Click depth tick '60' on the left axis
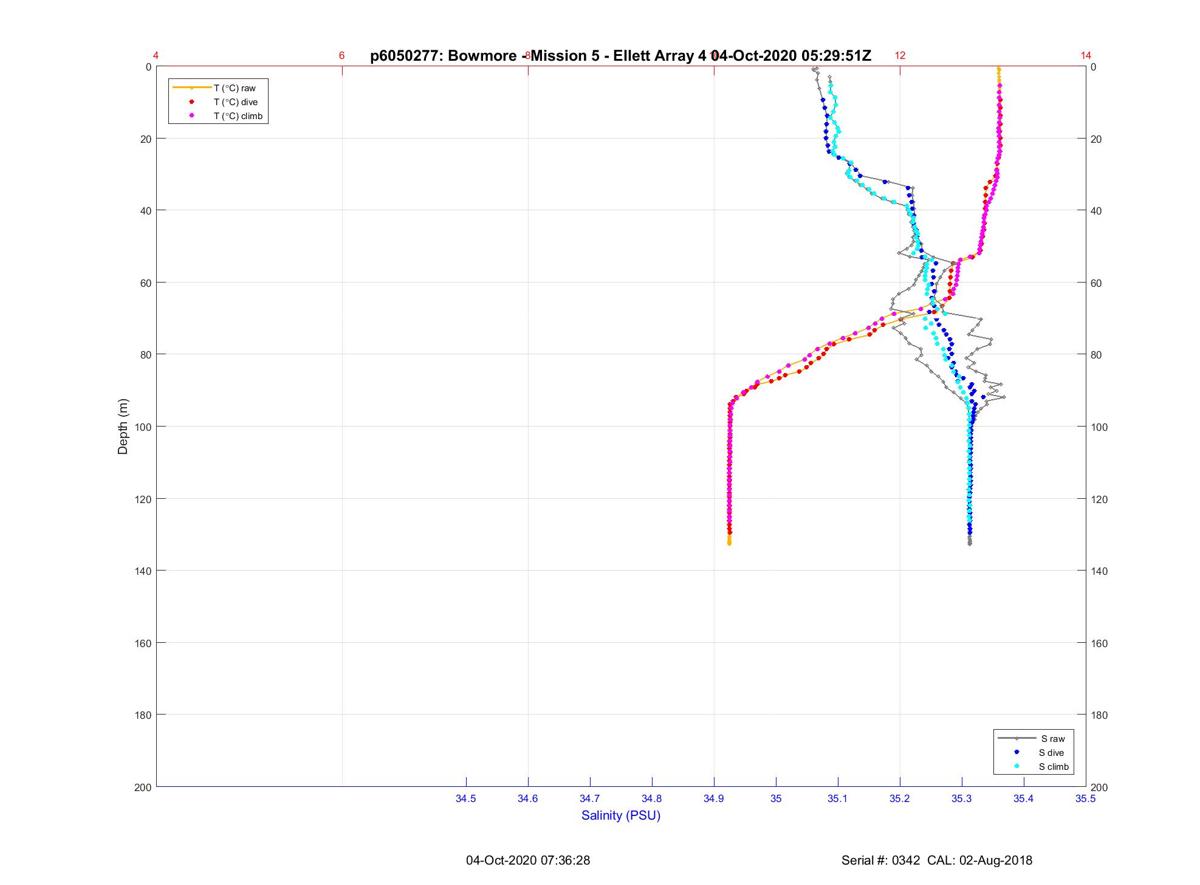1200x885 pixels. pyautogui.click(x=145, y=283)
